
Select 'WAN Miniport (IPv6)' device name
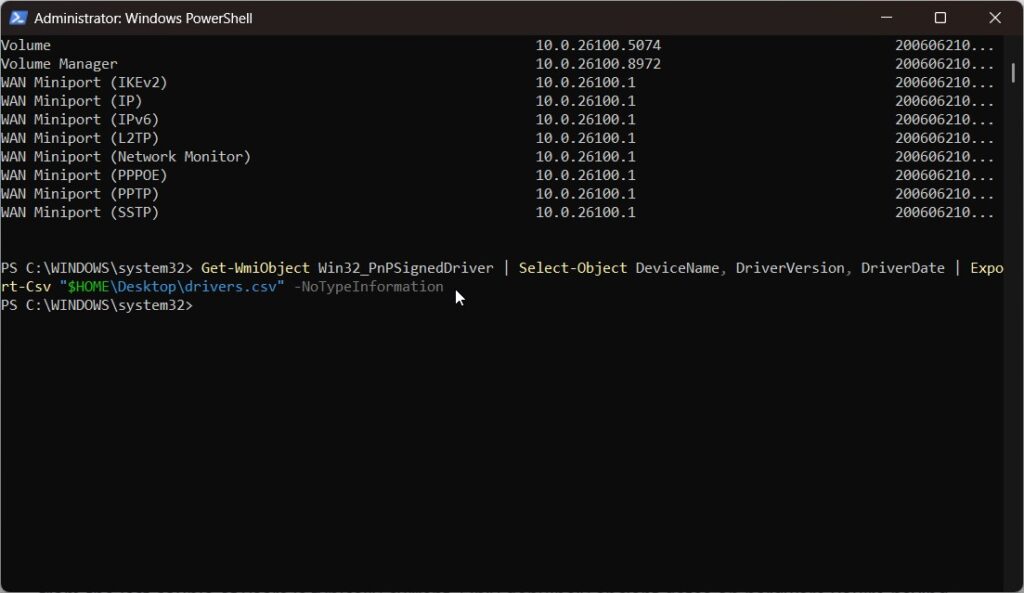pyautogui.click(x=80, y=120)
